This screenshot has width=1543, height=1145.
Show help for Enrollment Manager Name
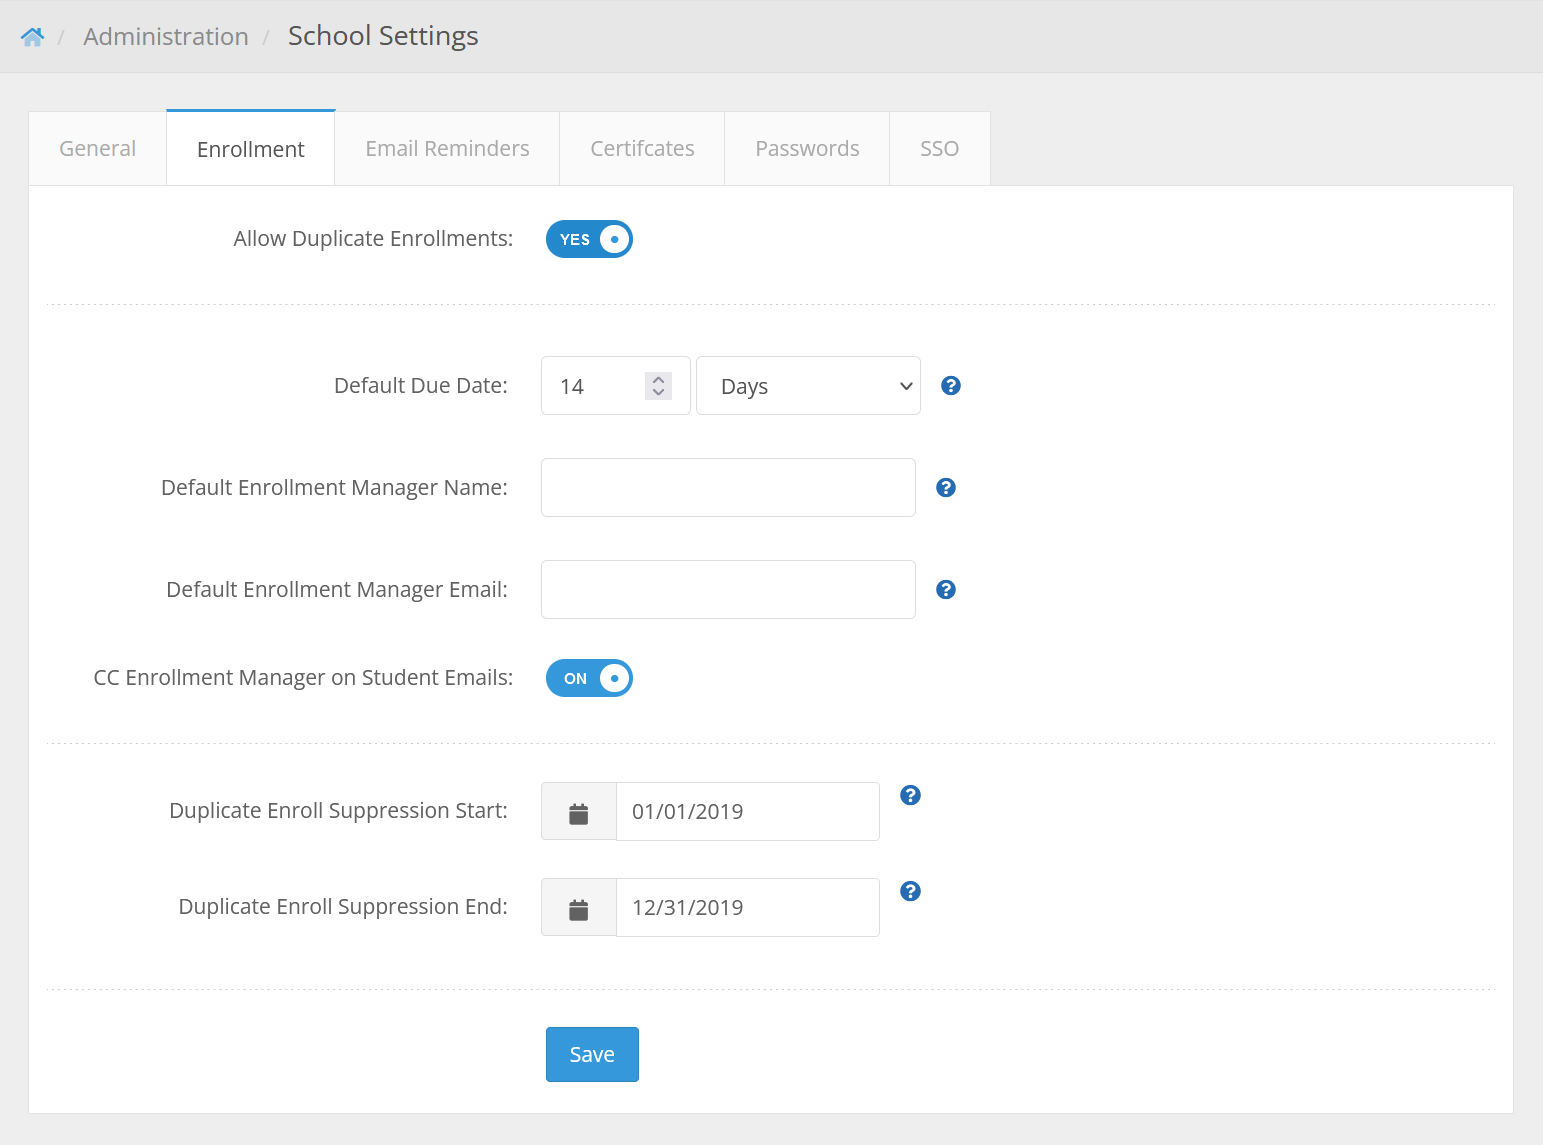click(946, 488)
